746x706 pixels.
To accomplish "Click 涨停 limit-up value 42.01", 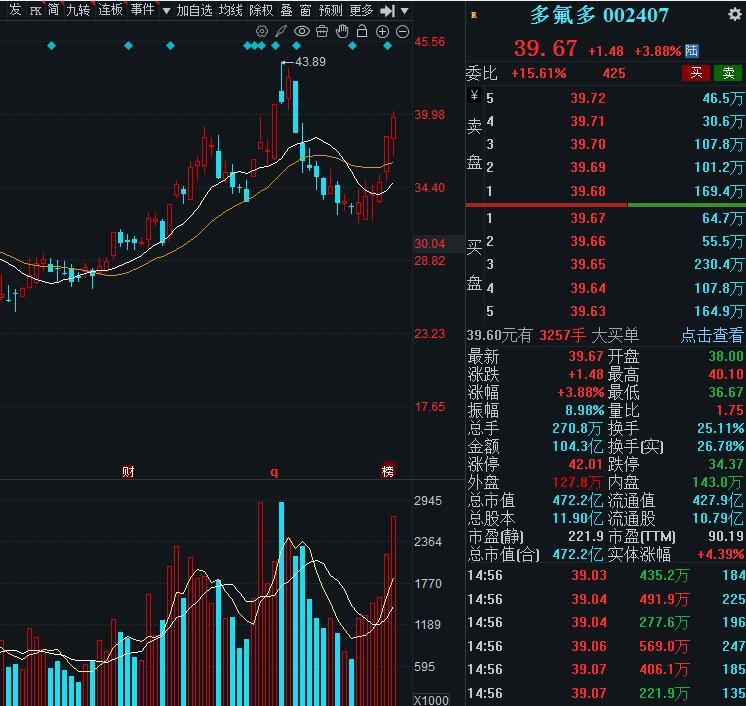I will click(586, 464).
